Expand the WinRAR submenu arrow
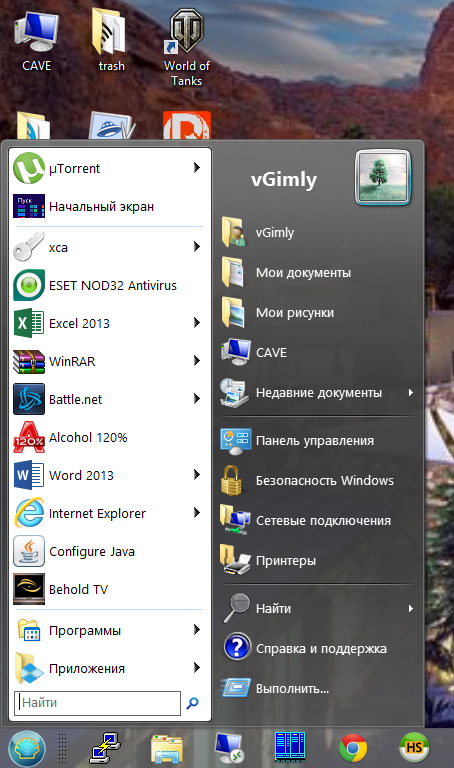The image size is (454, 768). [x=197, y=361]
